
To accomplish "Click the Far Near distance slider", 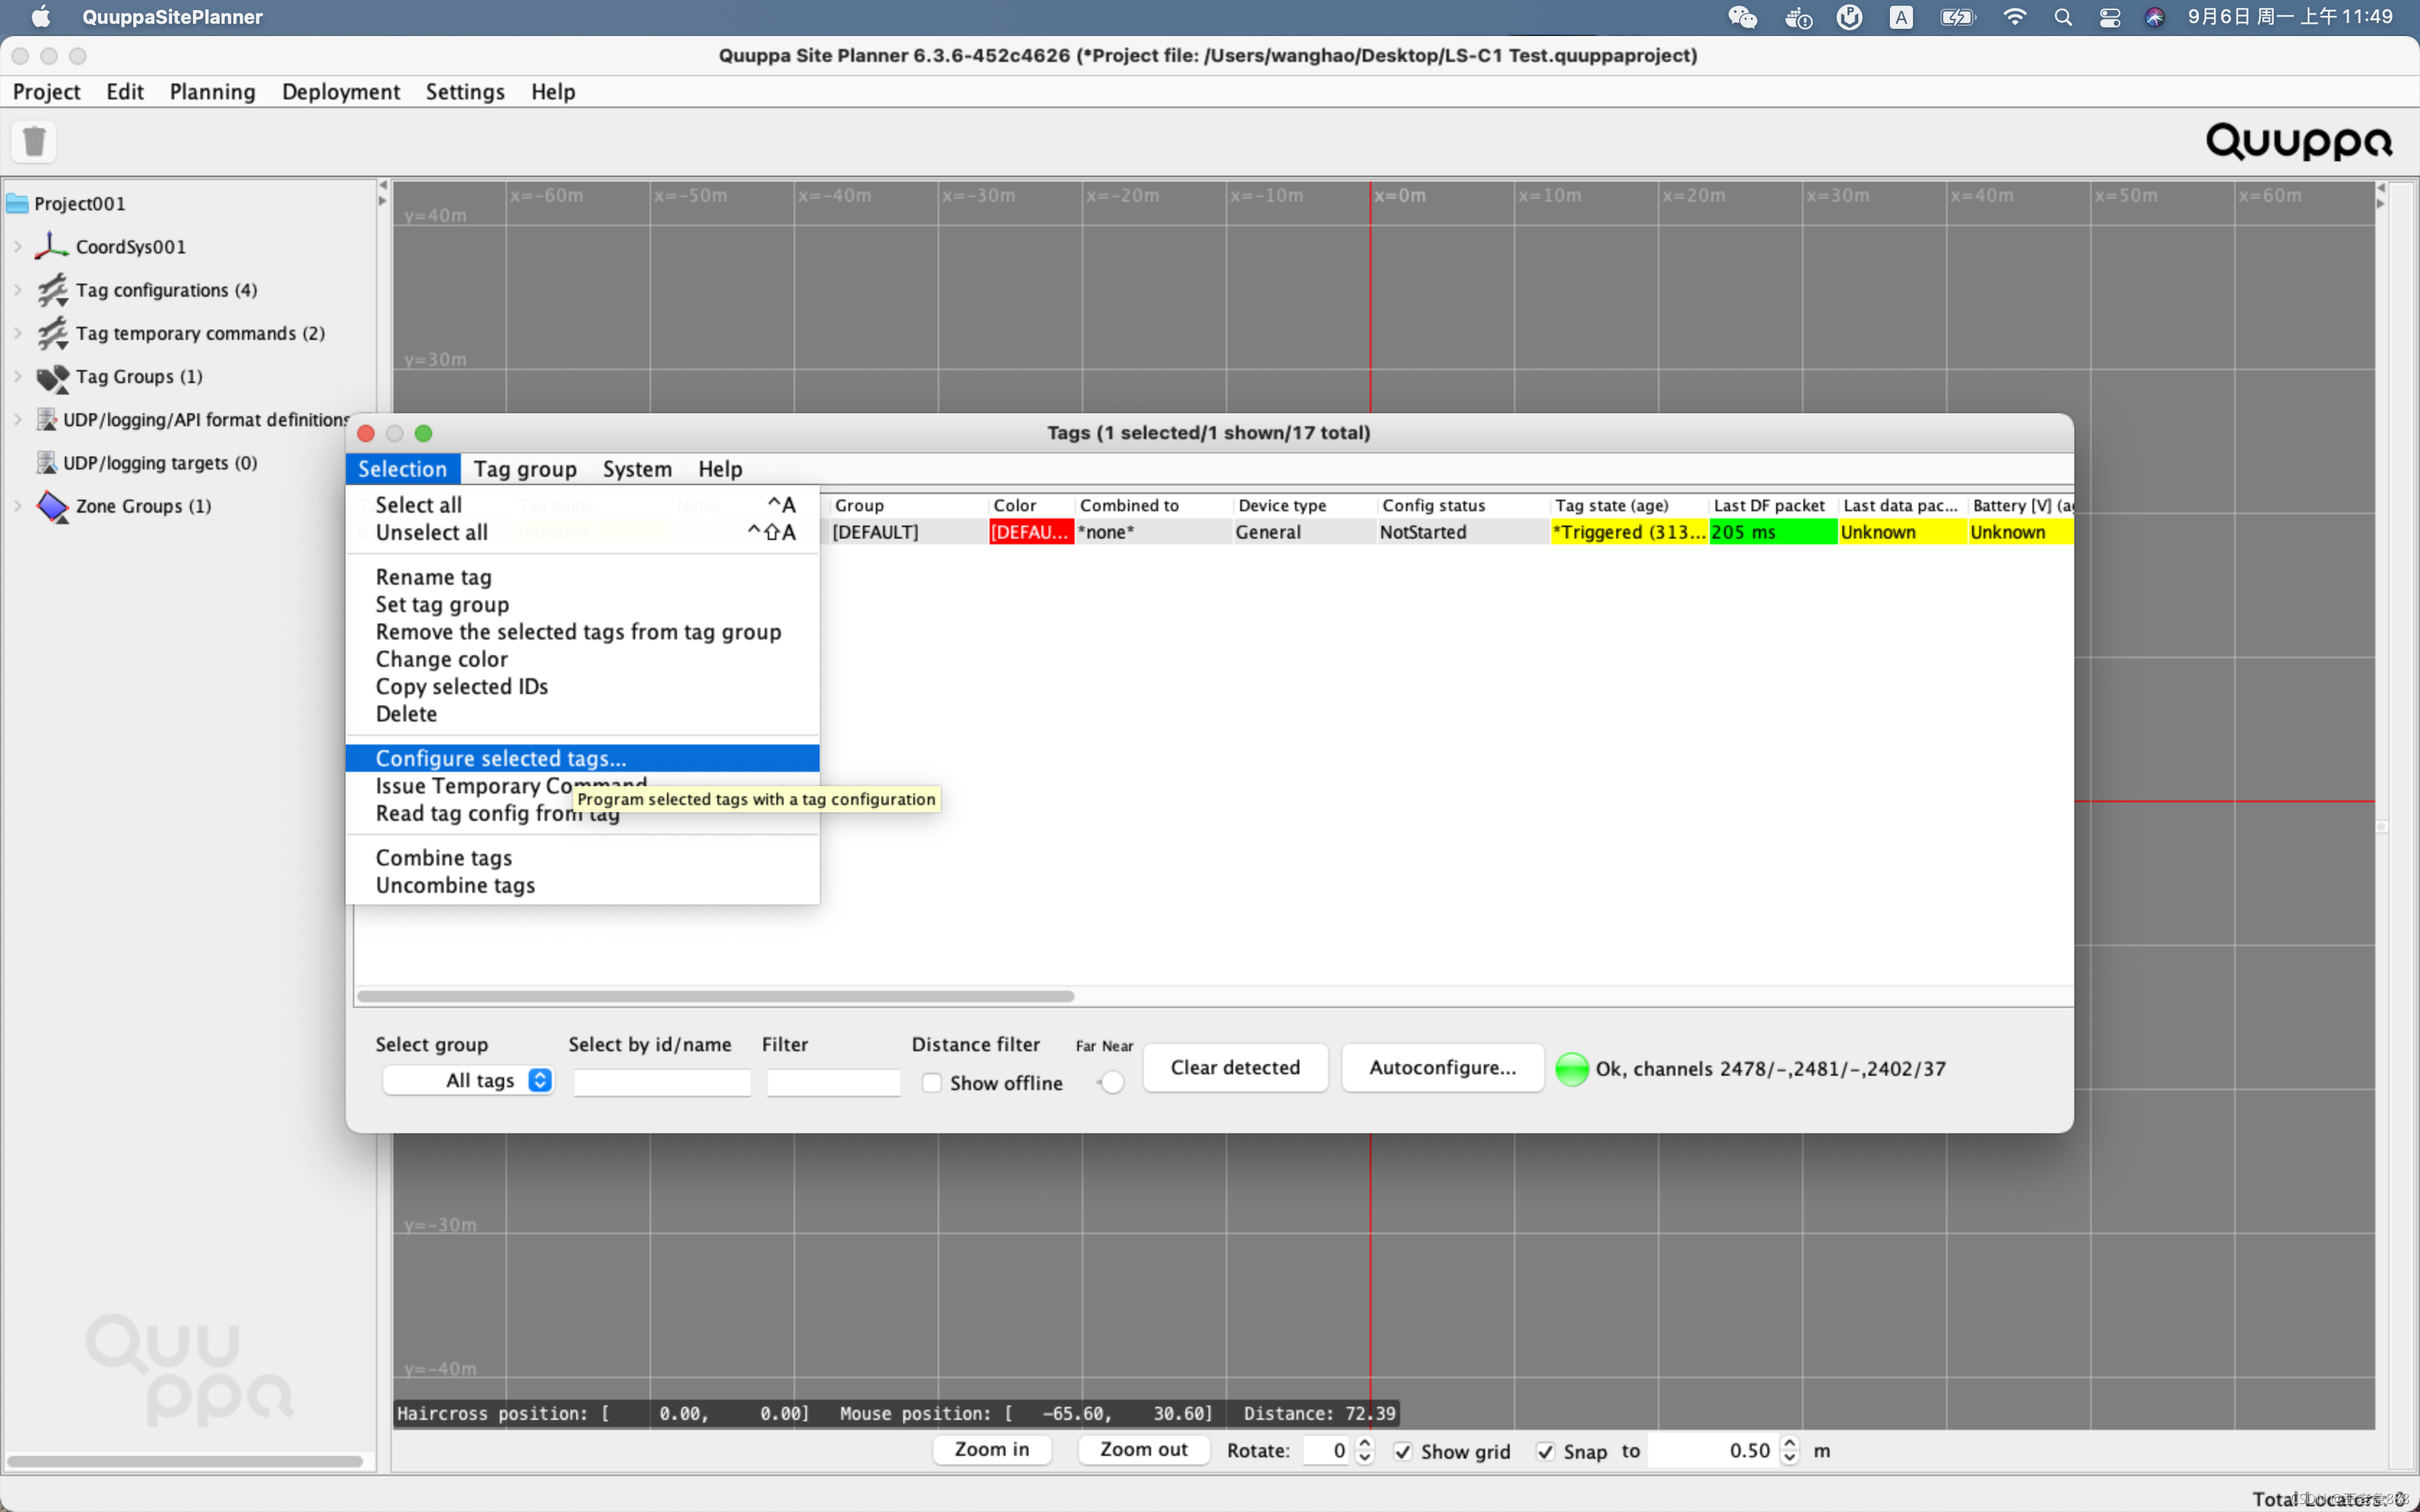I will 1110,1082.
